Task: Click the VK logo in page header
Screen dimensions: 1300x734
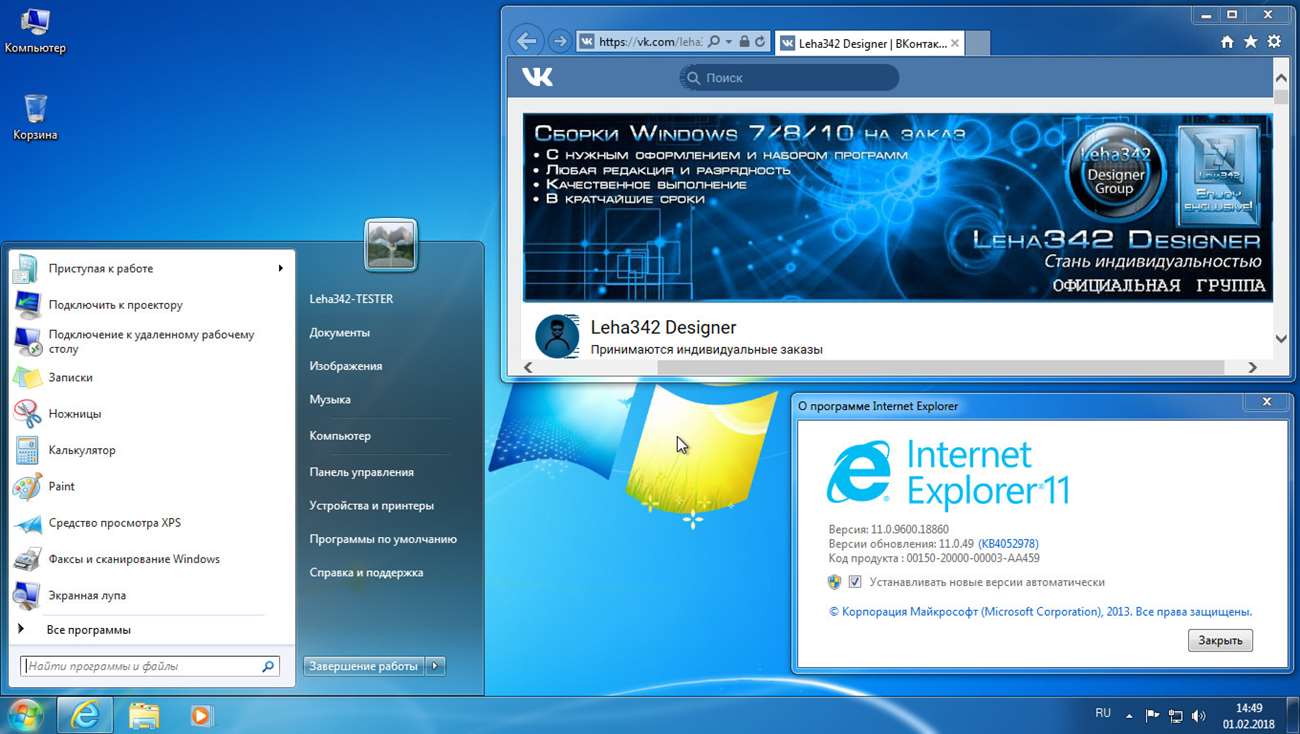Action: click(x=537, y=77)
